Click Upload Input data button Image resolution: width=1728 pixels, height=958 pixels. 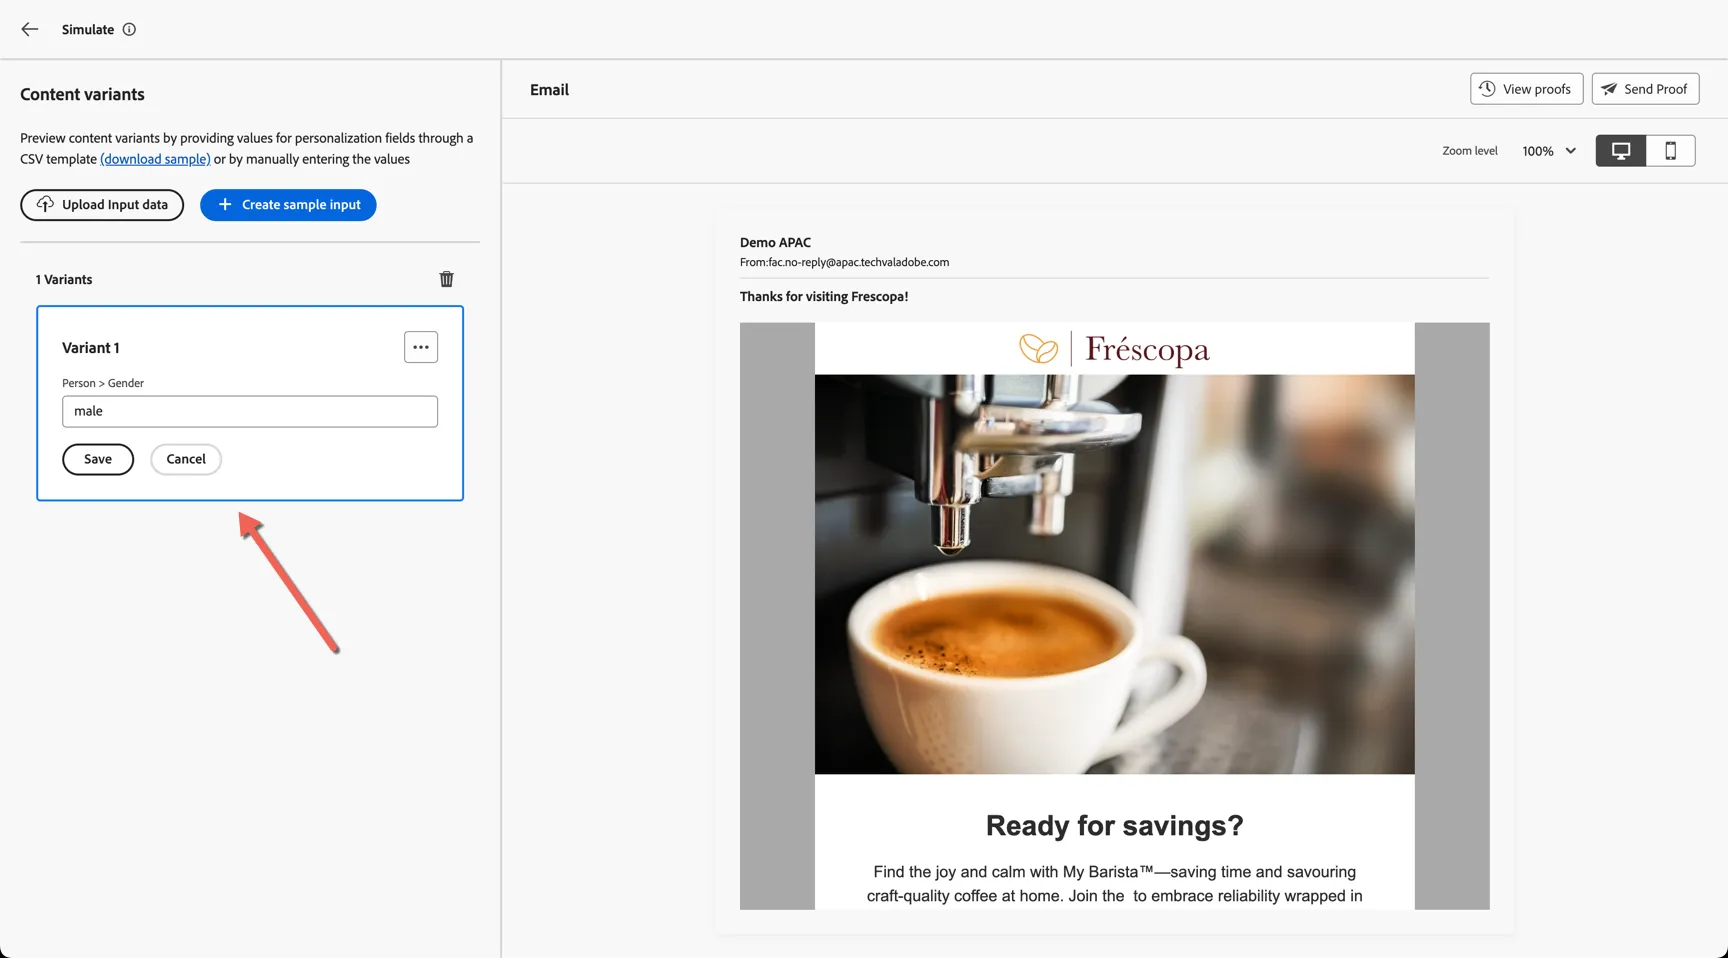(102, 205)
